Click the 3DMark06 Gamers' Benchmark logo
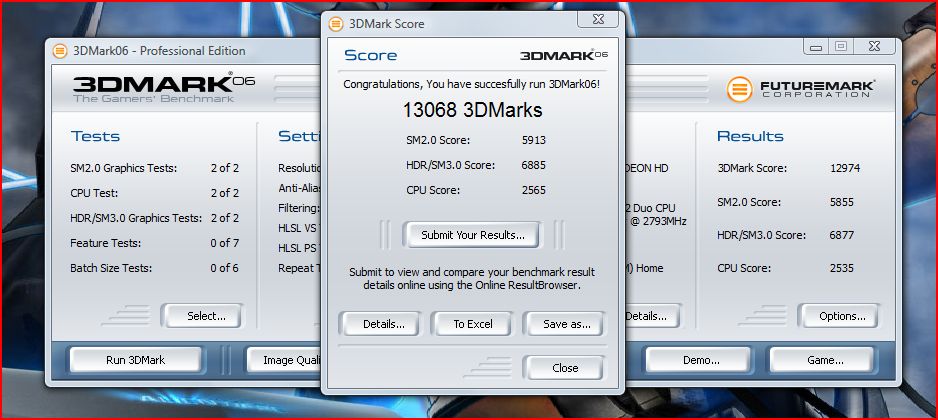This screenshot has height=420, width=938. pos(163,87)
